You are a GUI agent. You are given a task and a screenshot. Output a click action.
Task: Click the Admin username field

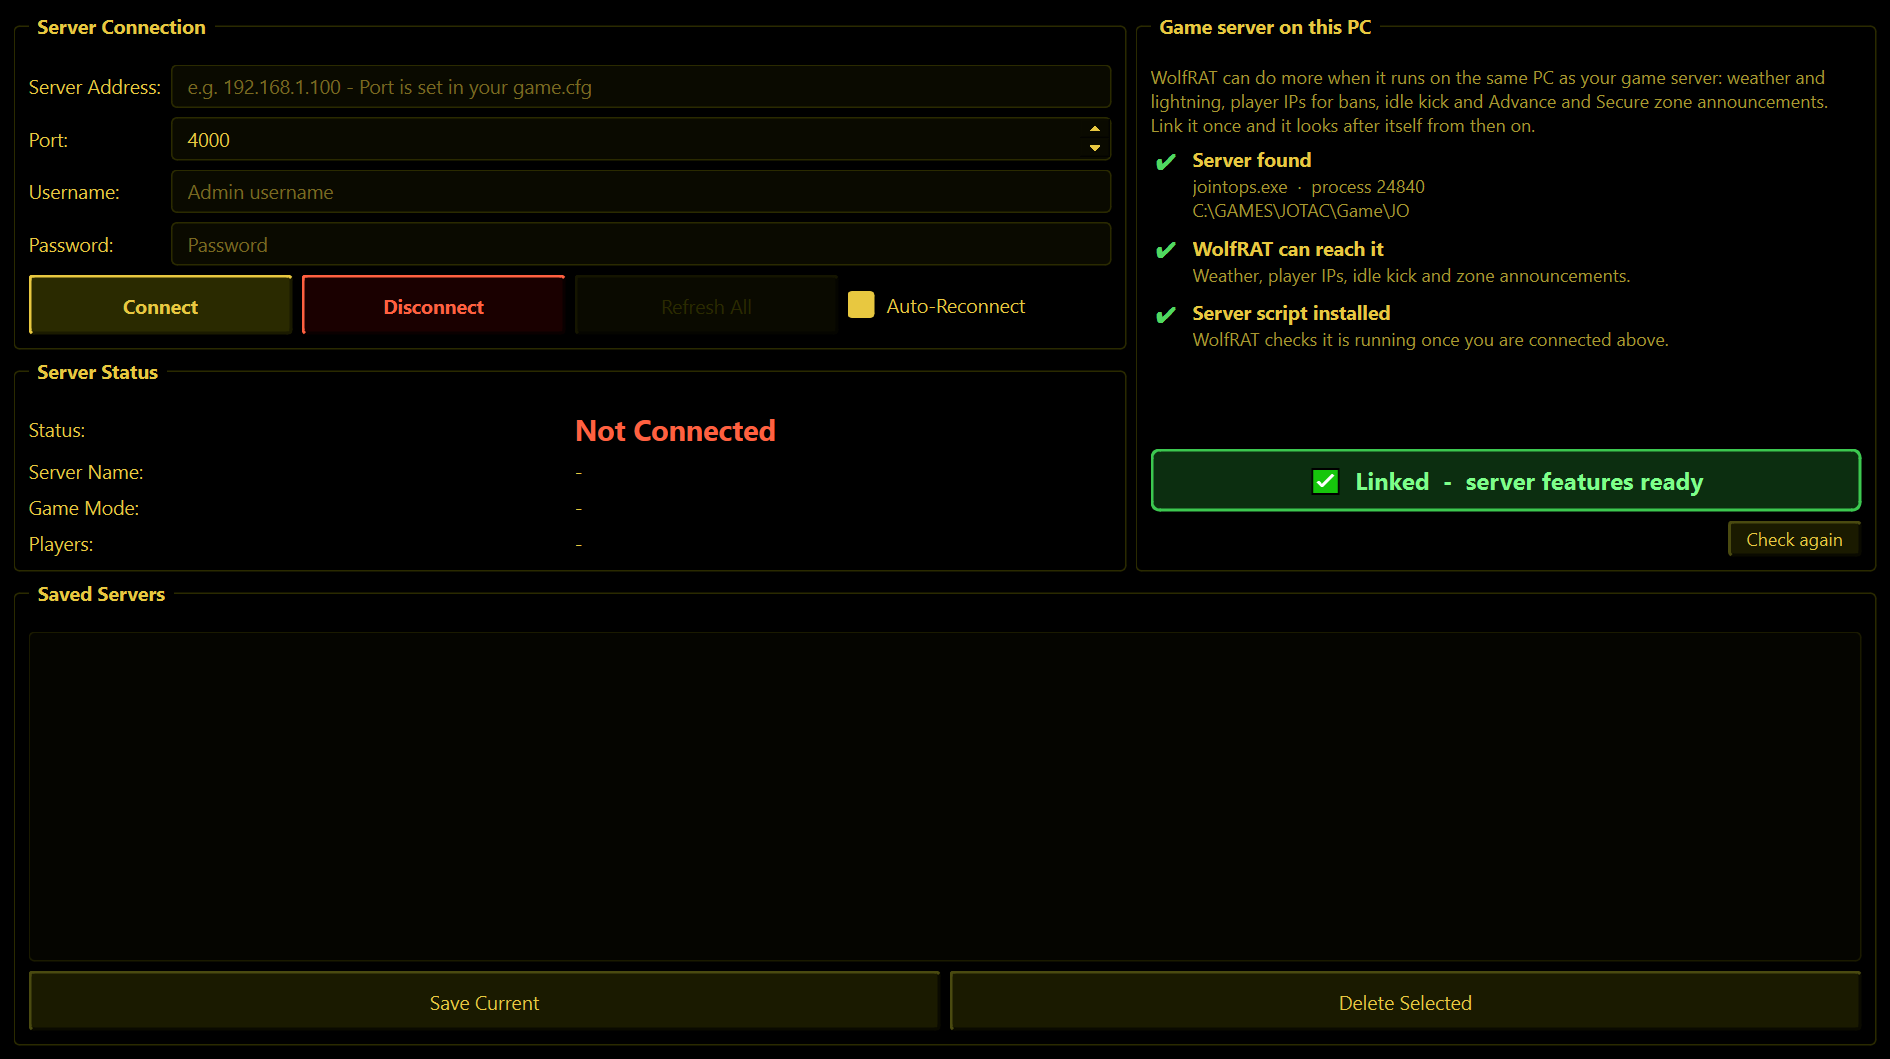pyautogui.click(x=641, y=192)
